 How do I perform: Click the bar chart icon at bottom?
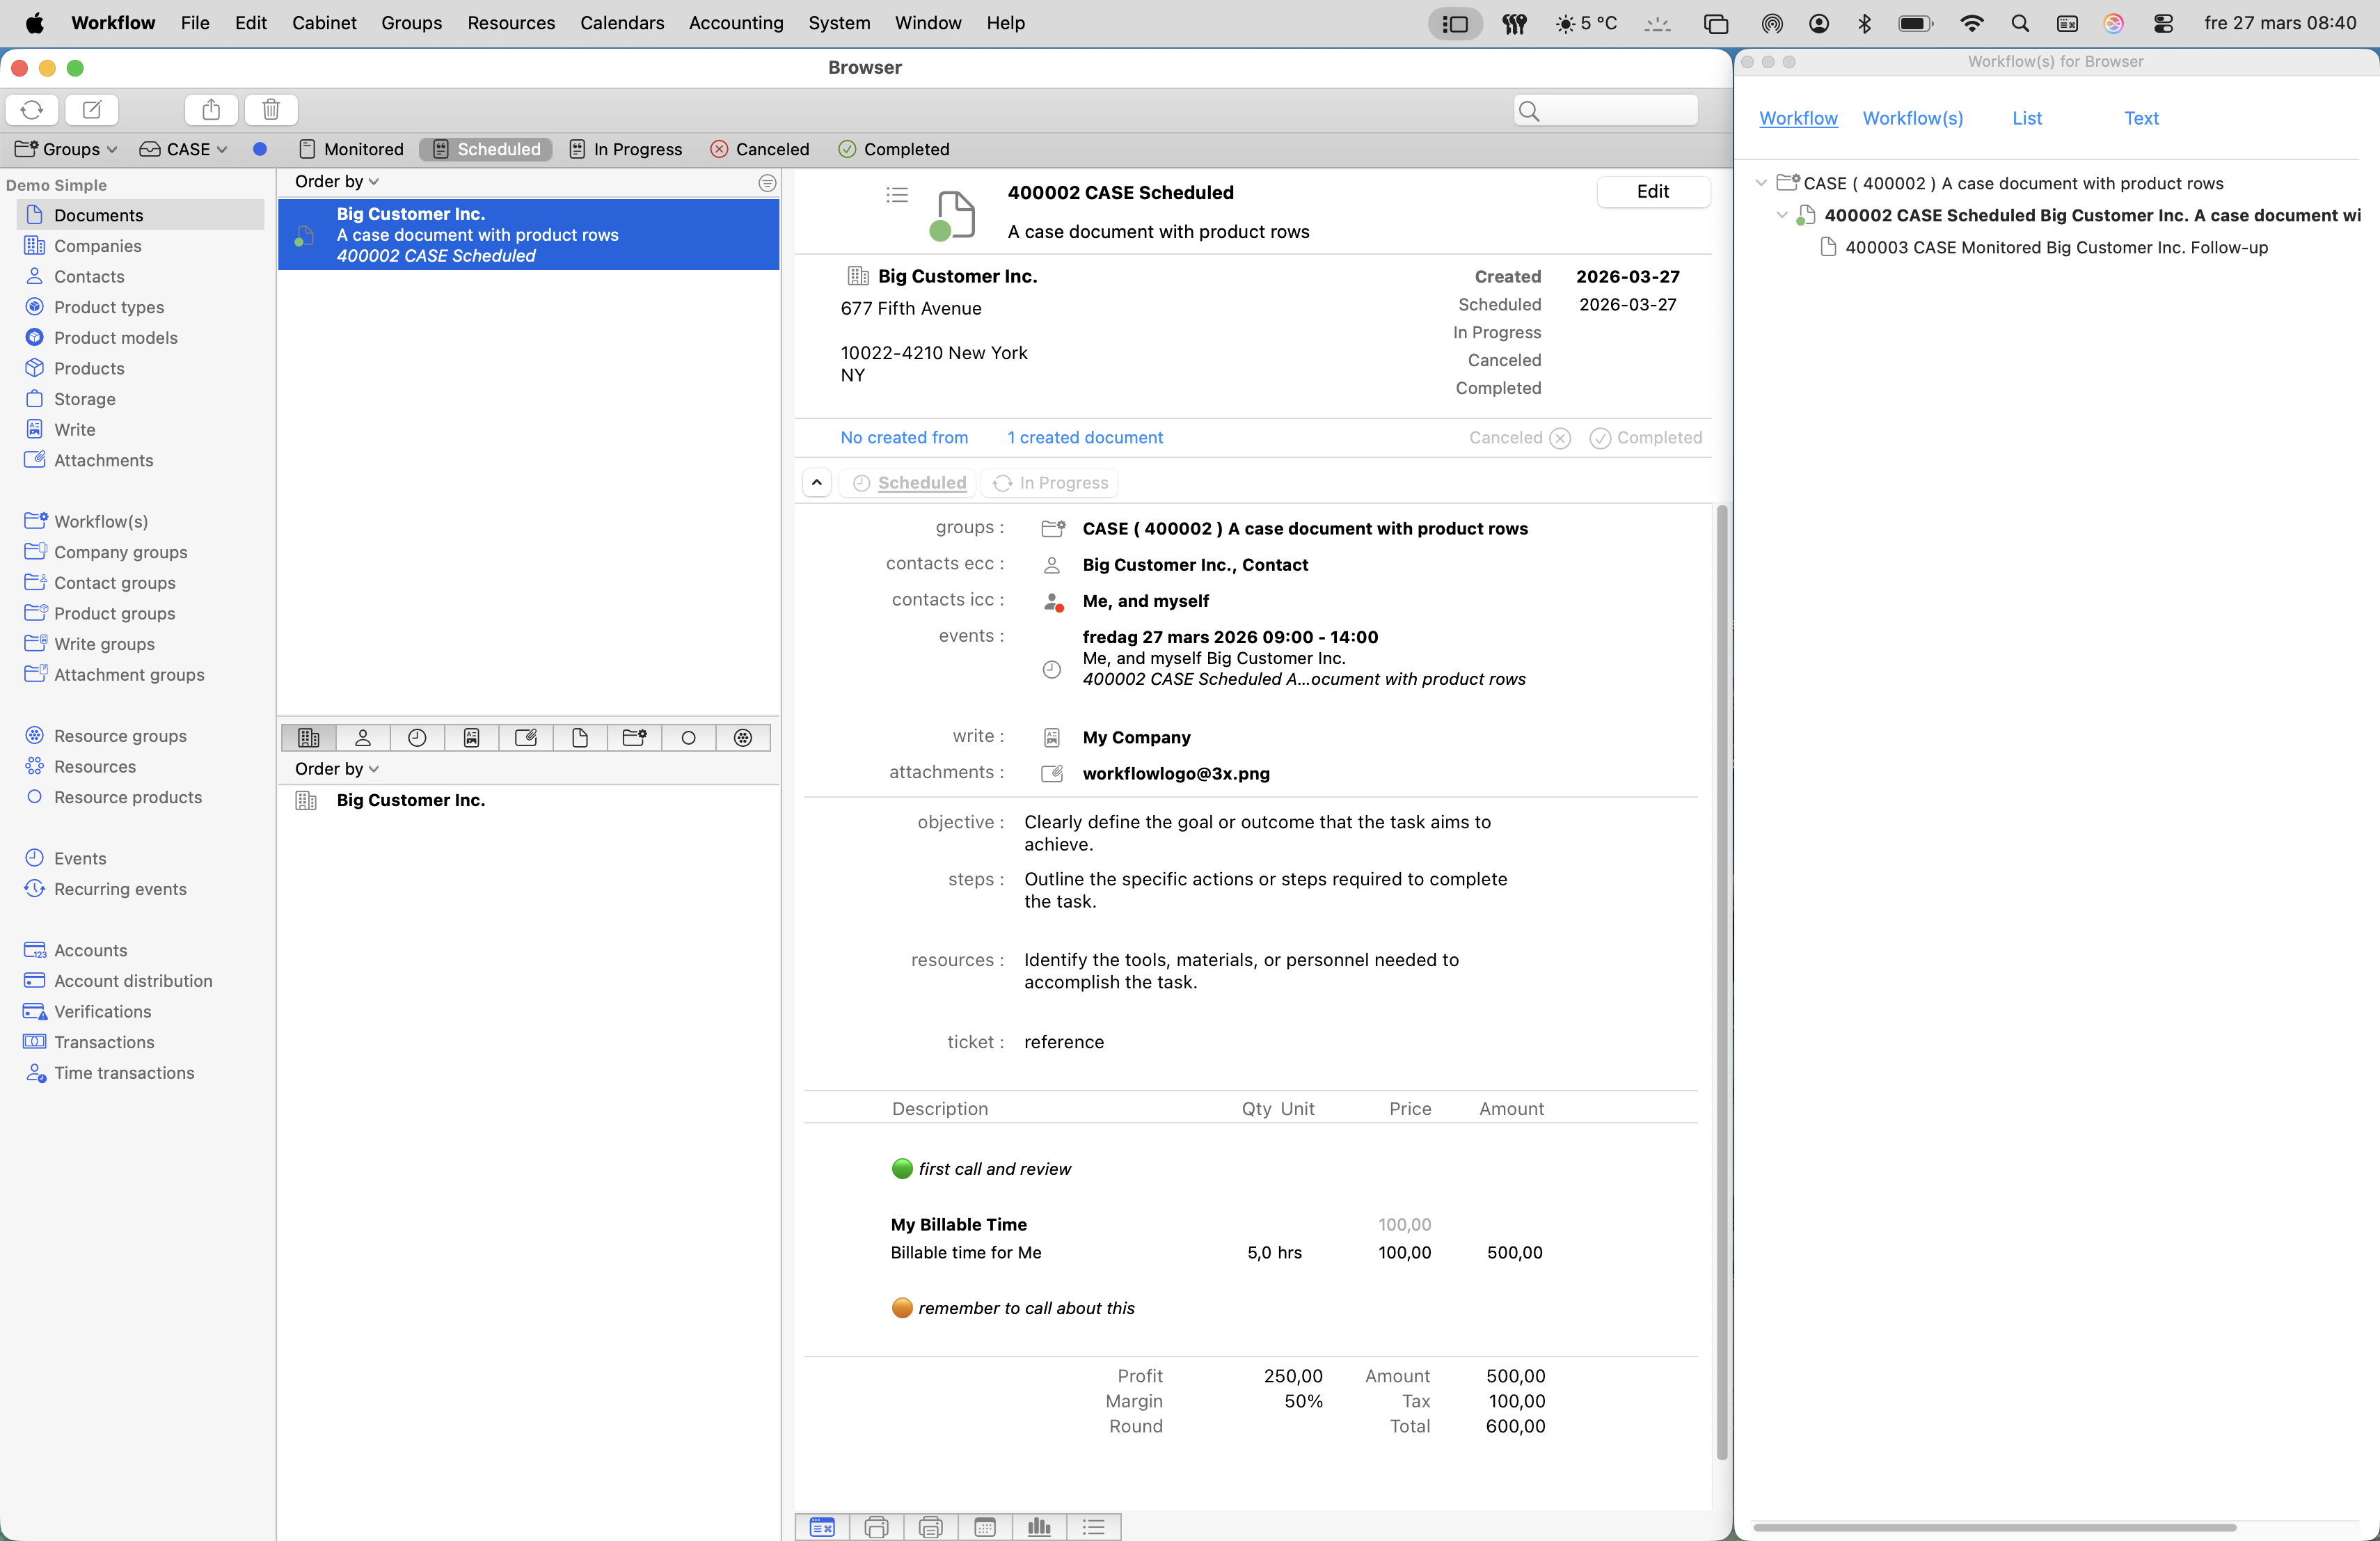point(1039,1526)
